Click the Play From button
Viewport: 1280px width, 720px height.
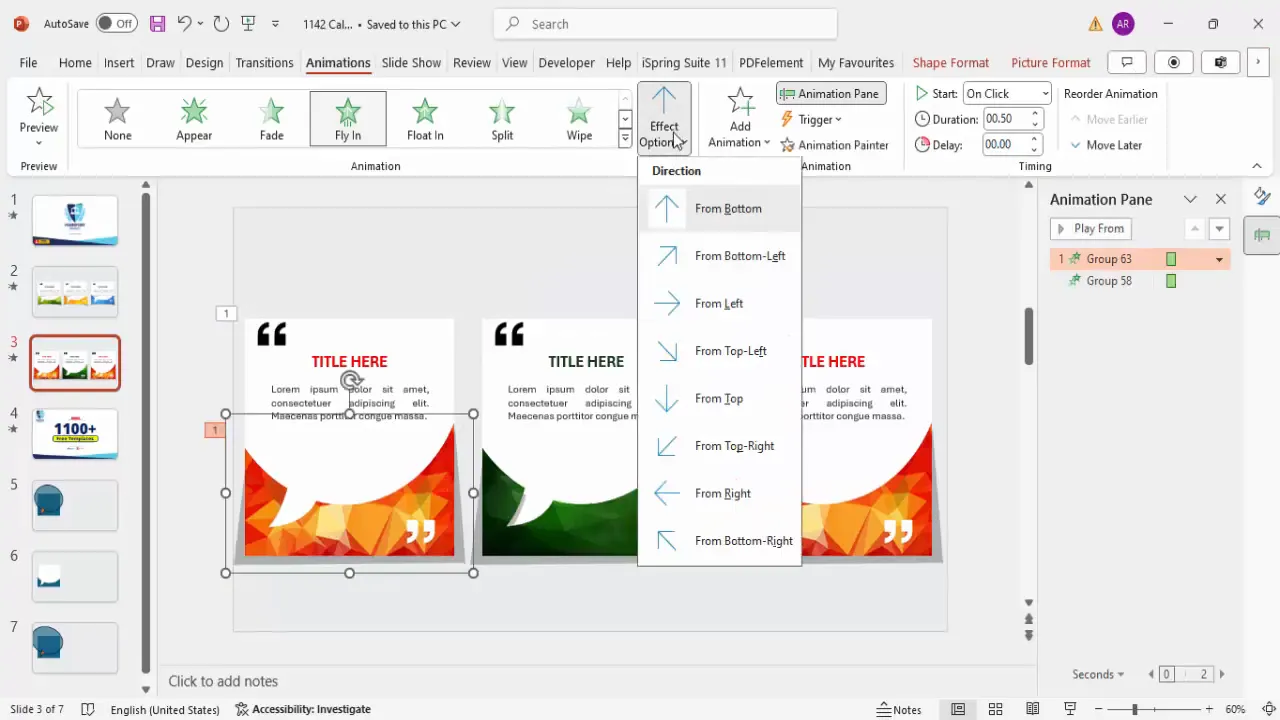1090,229
